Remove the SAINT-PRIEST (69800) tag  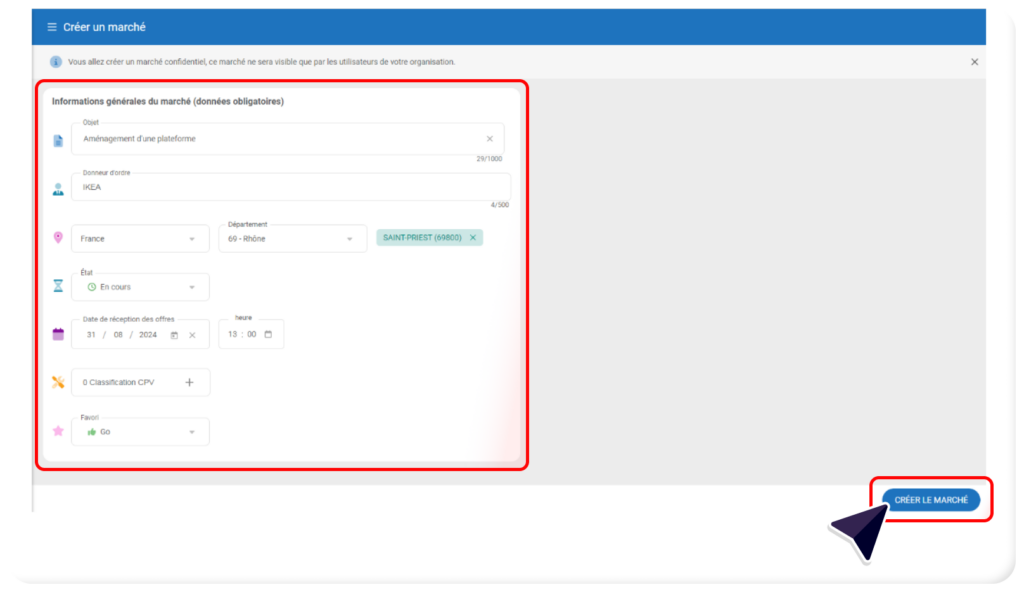473,238
